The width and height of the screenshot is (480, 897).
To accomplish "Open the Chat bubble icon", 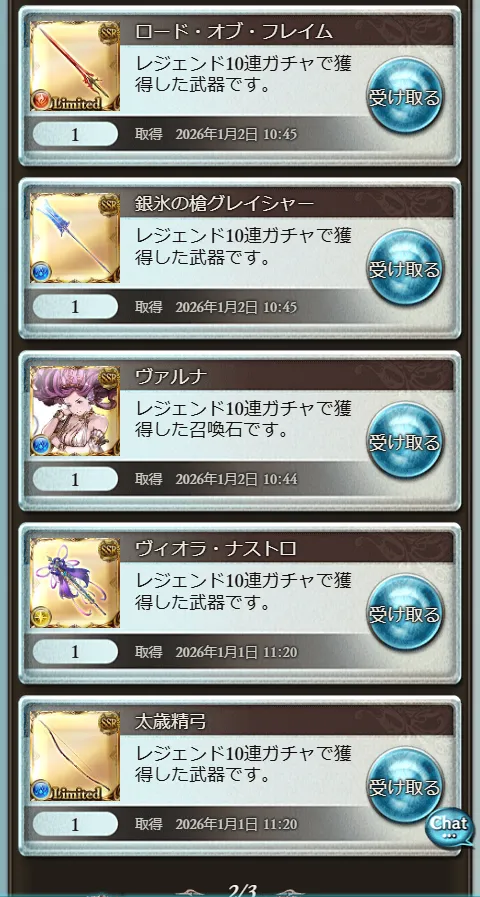I will (x=450, y=827).
